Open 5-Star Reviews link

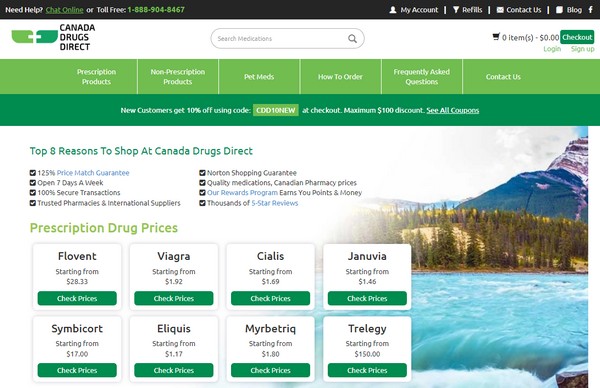(275, 203)
